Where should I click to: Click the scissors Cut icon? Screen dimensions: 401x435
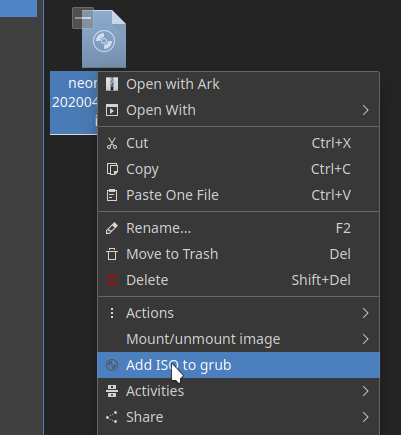pos(112,143)
